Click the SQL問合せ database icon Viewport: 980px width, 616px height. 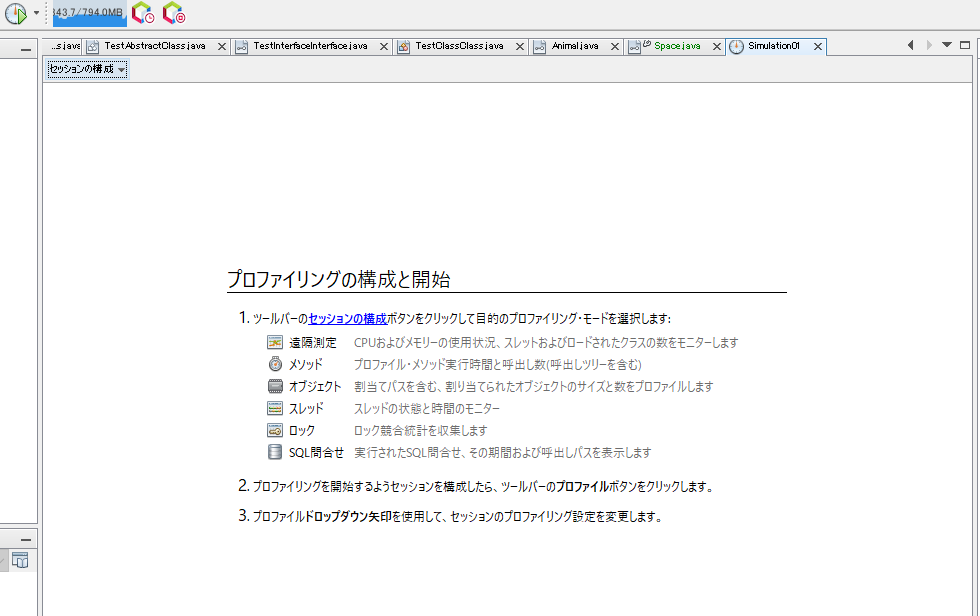(275, 452)
